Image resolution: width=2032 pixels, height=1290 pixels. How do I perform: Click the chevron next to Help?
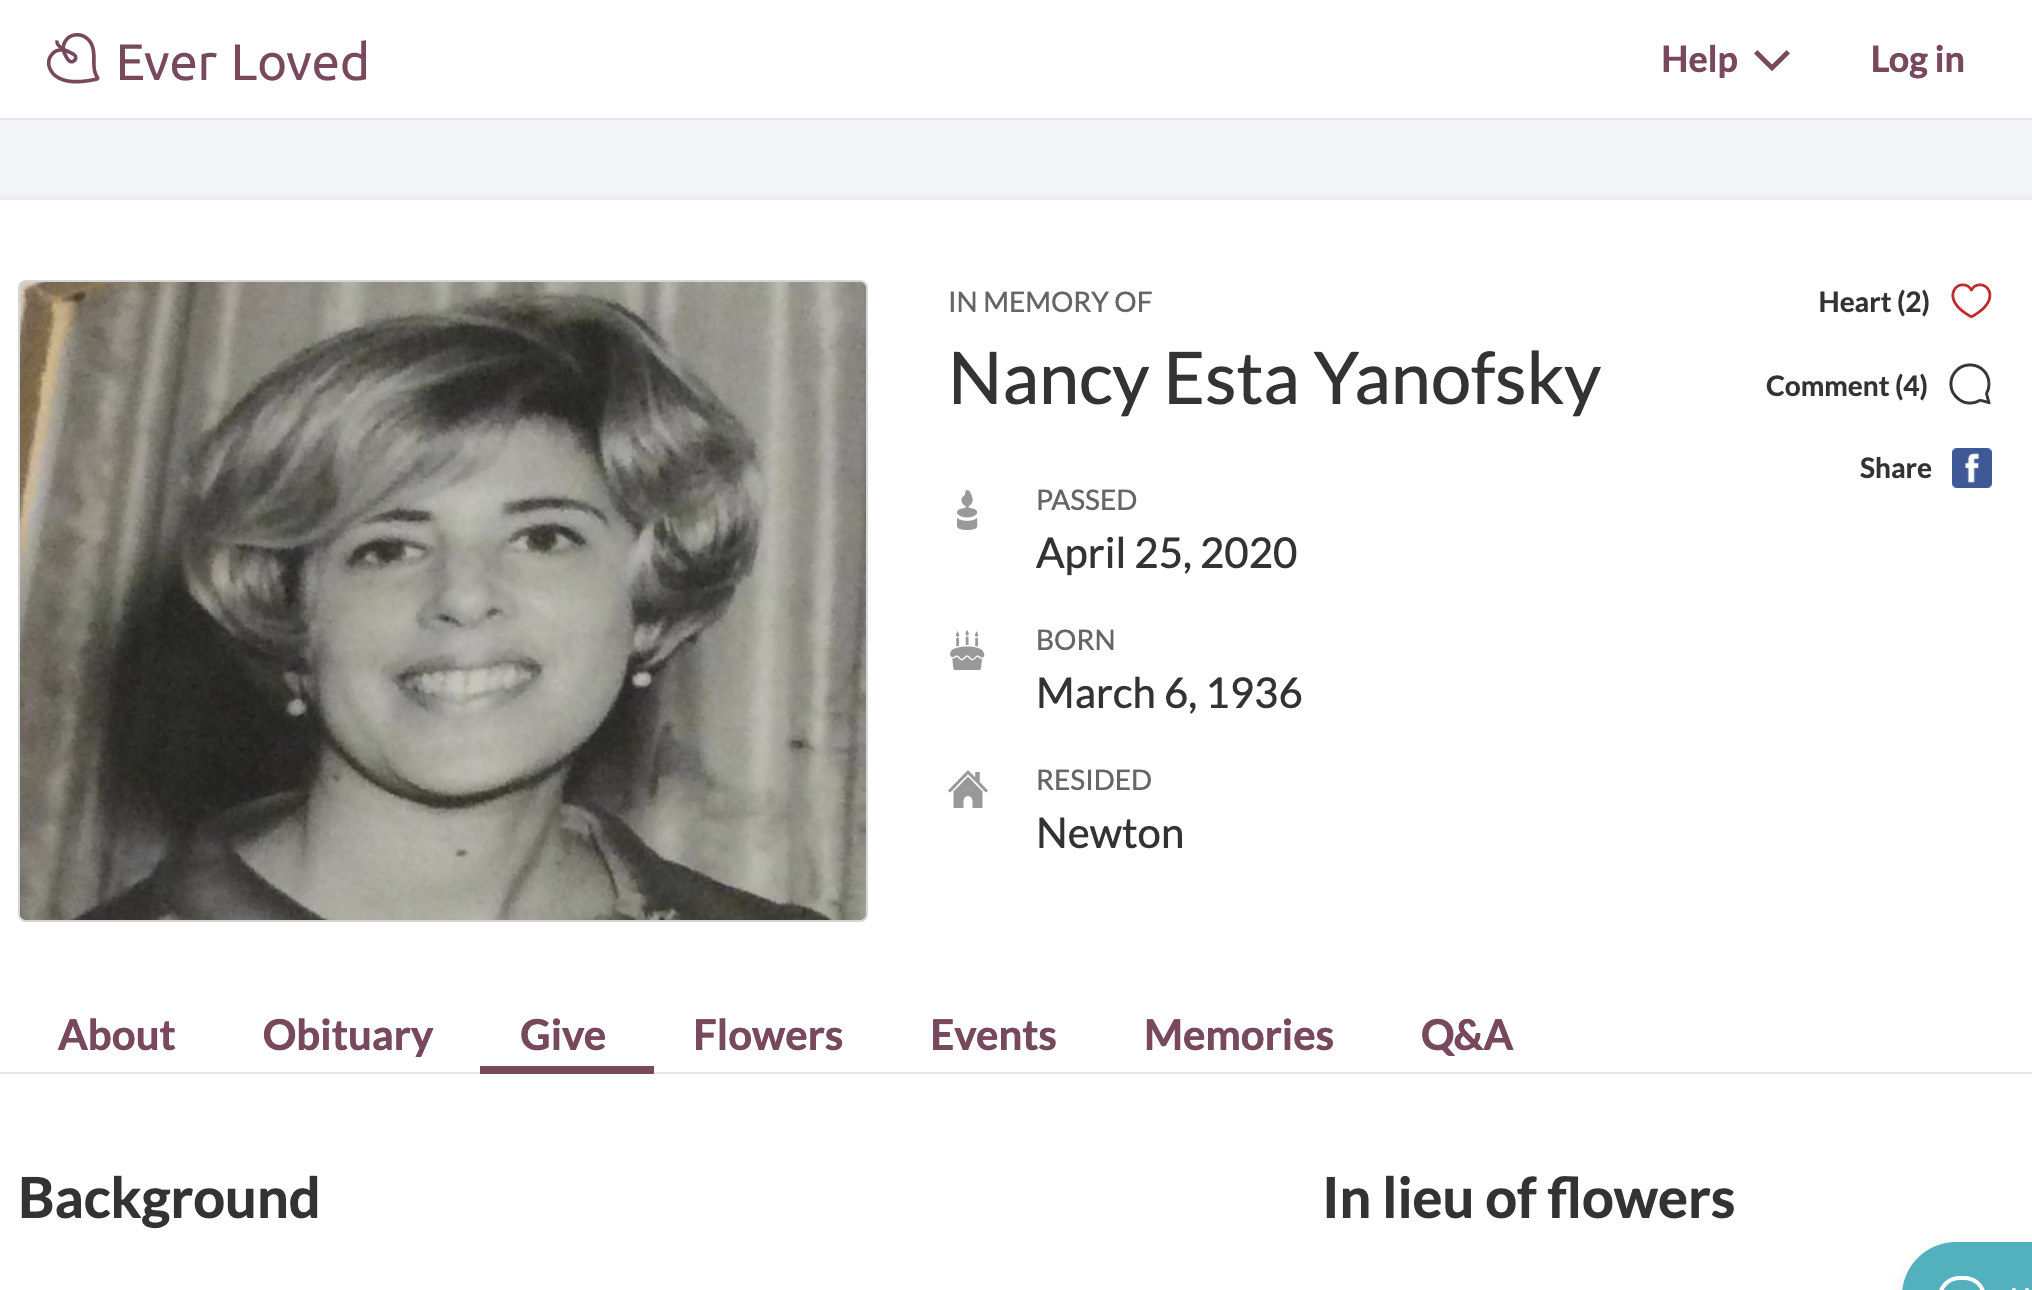click(x=1772, y=61)
